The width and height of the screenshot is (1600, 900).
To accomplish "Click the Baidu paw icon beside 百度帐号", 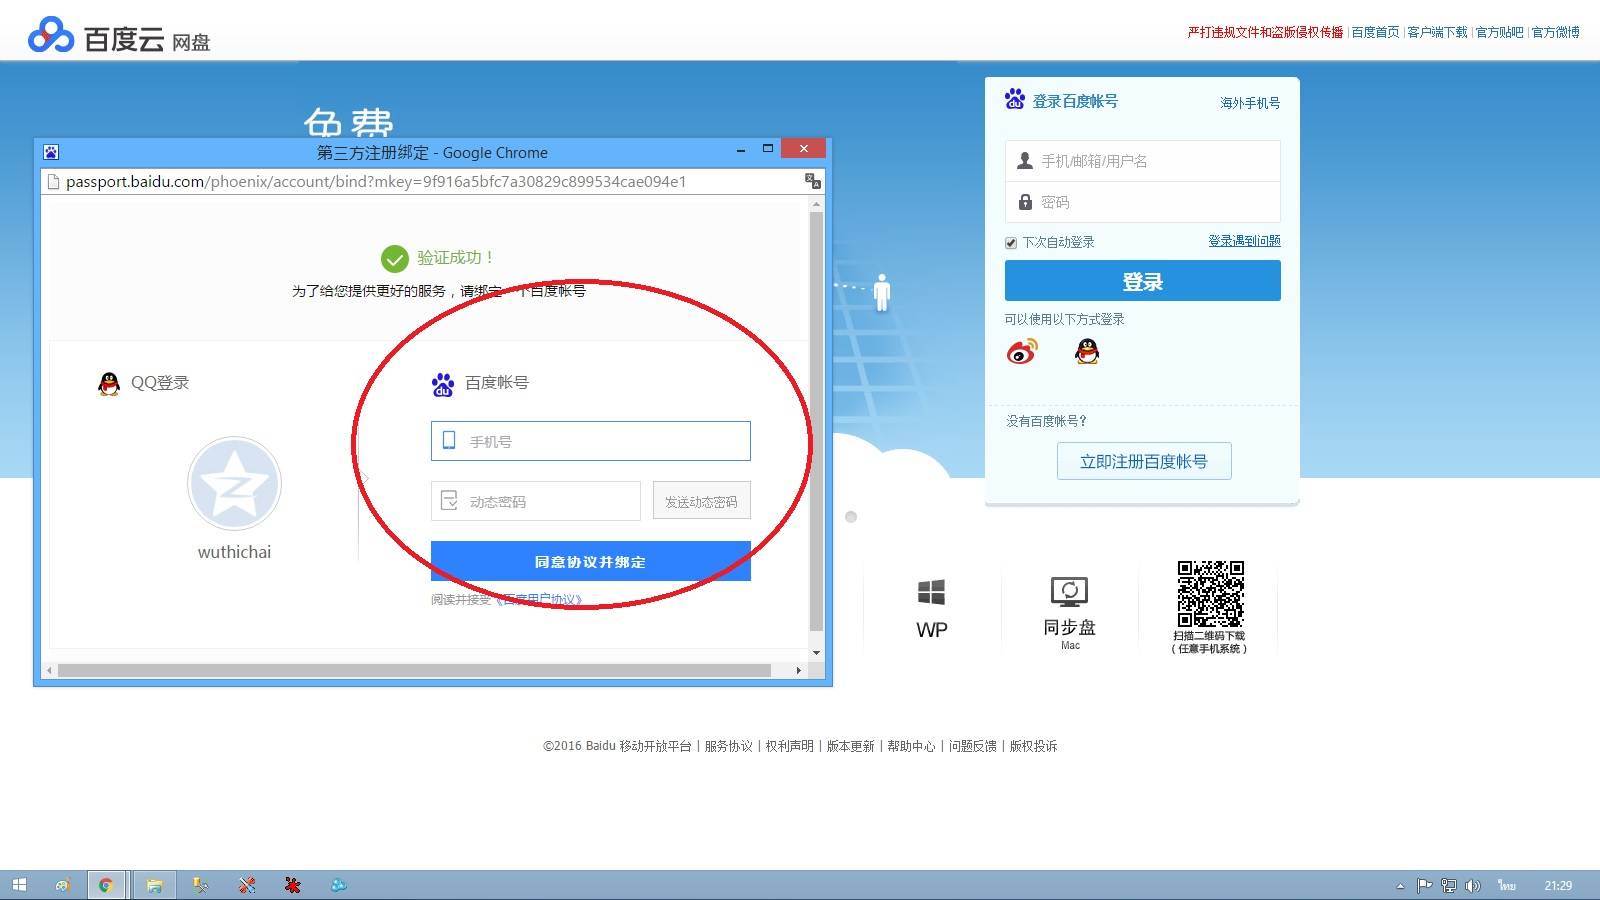I will pos(442,384).
